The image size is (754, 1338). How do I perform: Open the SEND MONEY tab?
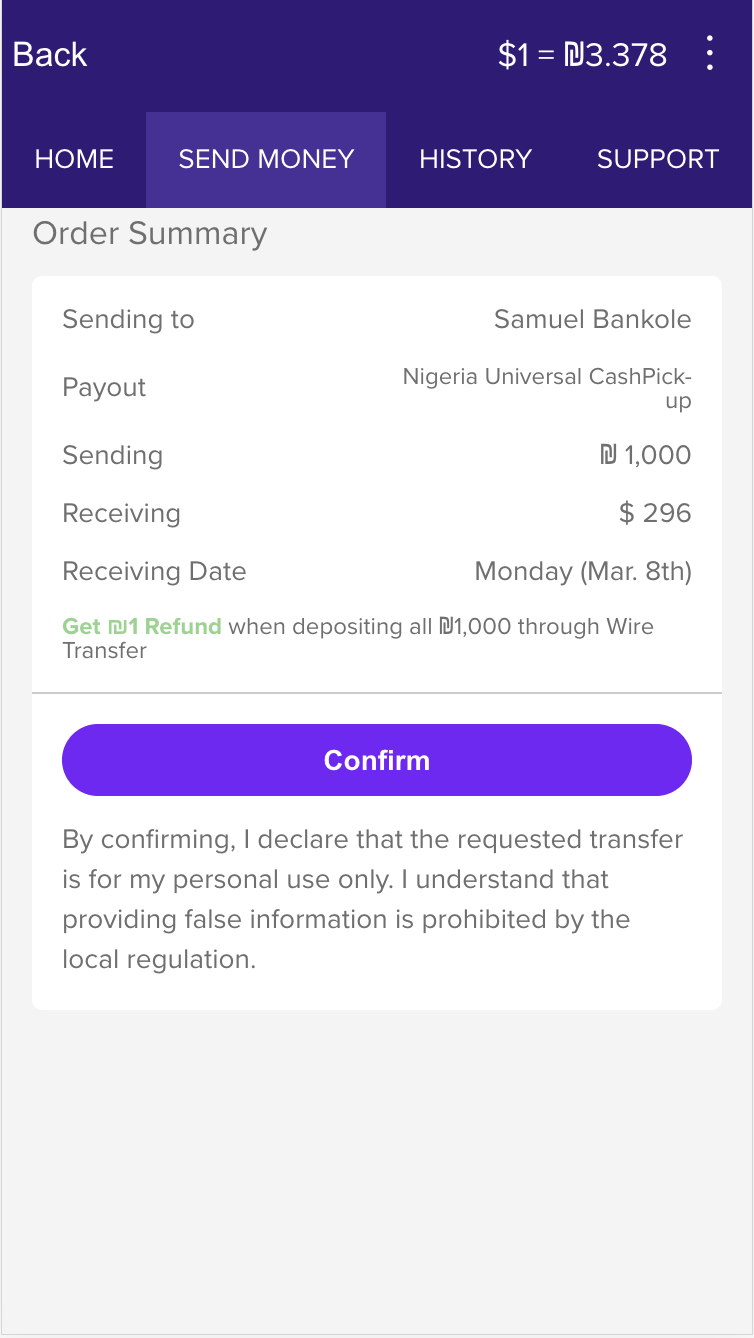(x=266, y=159)
